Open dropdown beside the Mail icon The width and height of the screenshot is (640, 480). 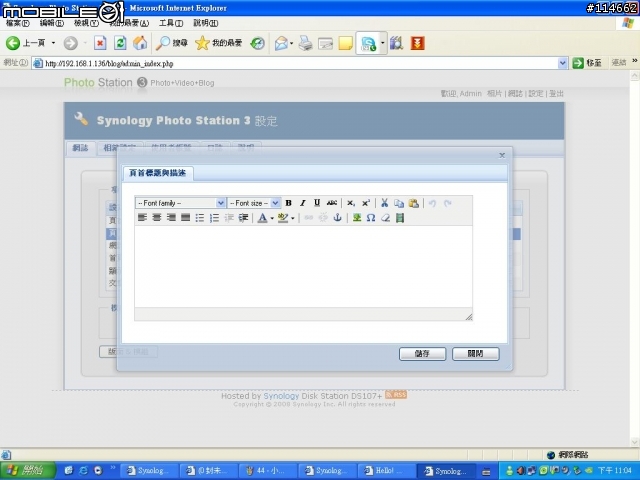click(x=291, y=43)
